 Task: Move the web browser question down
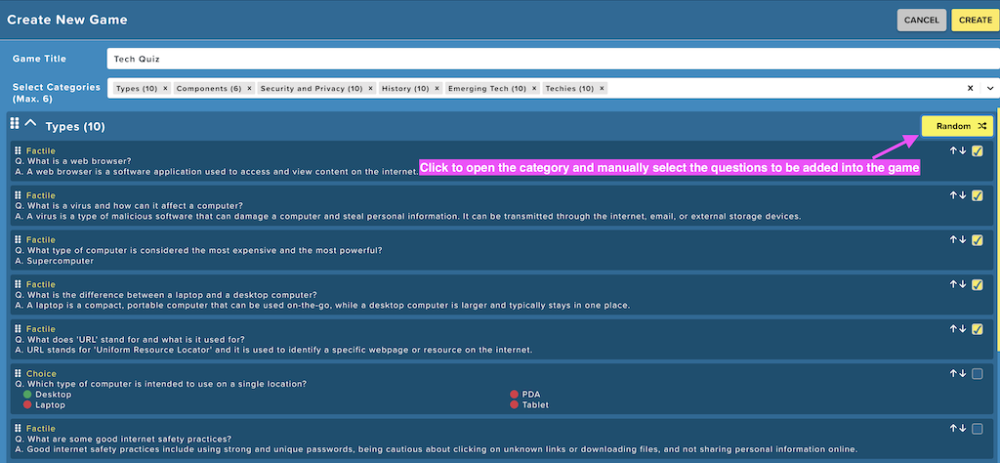(x=963, y=151)
